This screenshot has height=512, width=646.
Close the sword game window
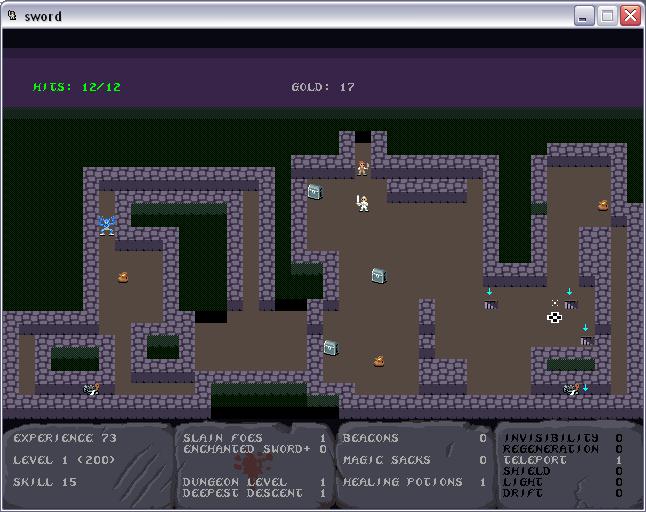point(630,16)
